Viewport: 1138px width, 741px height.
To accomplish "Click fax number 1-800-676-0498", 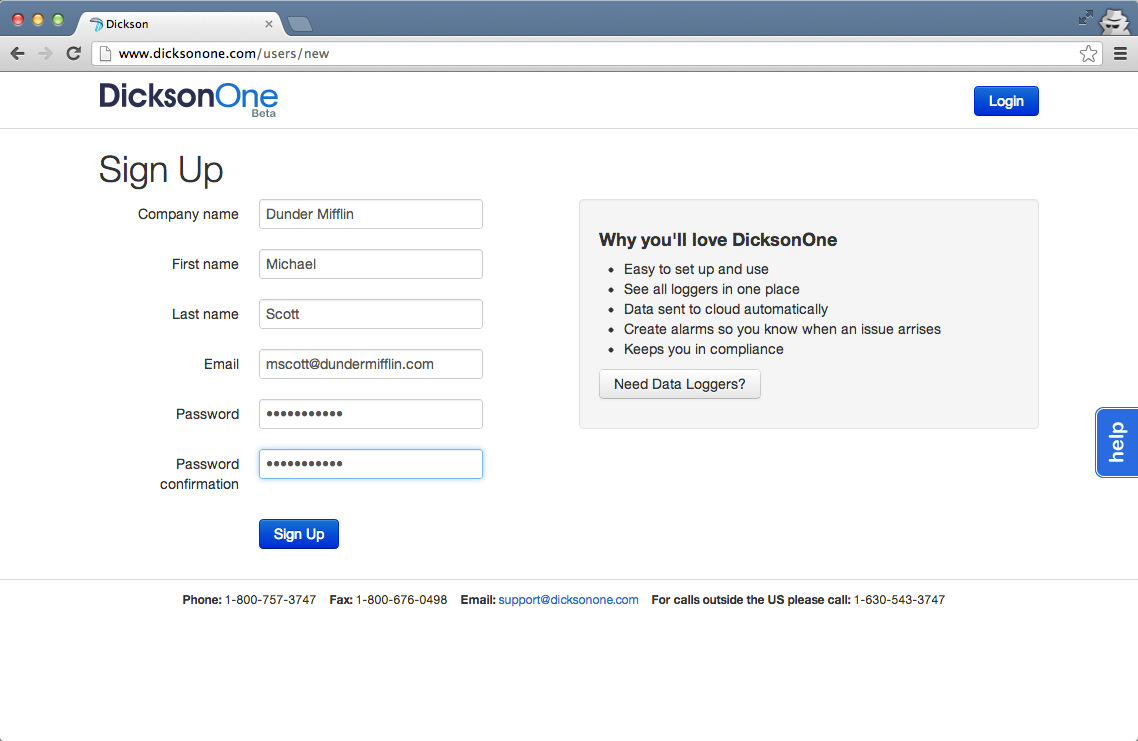I will pyautogui.click(x=401, y=599).
